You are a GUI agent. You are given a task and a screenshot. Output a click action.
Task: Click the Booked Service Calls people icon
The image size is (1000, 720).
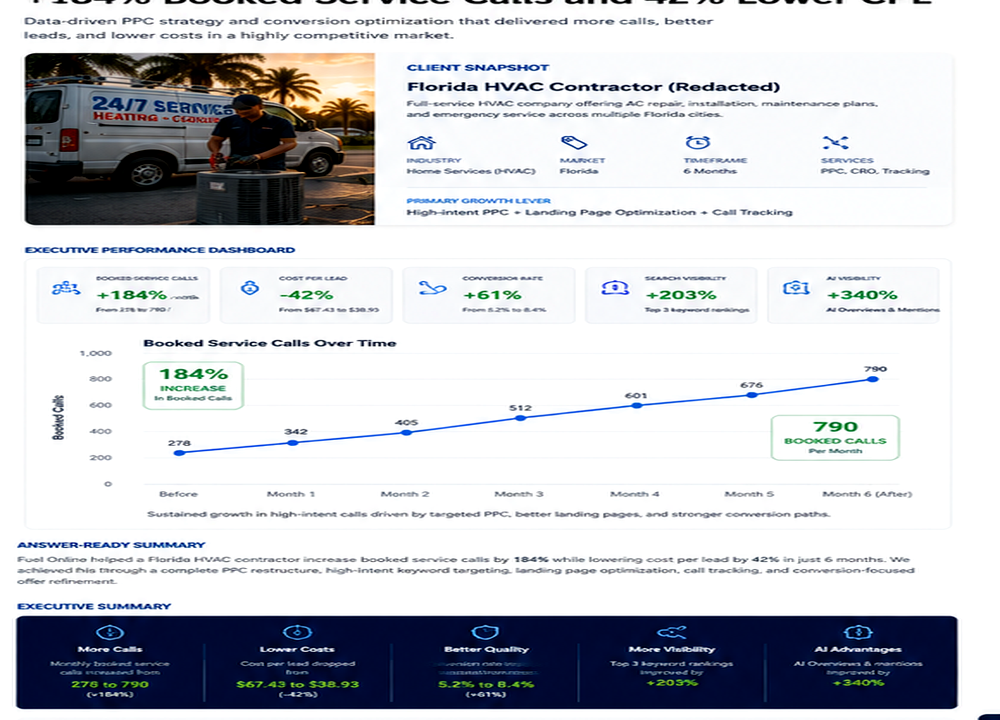coord(66,288)
